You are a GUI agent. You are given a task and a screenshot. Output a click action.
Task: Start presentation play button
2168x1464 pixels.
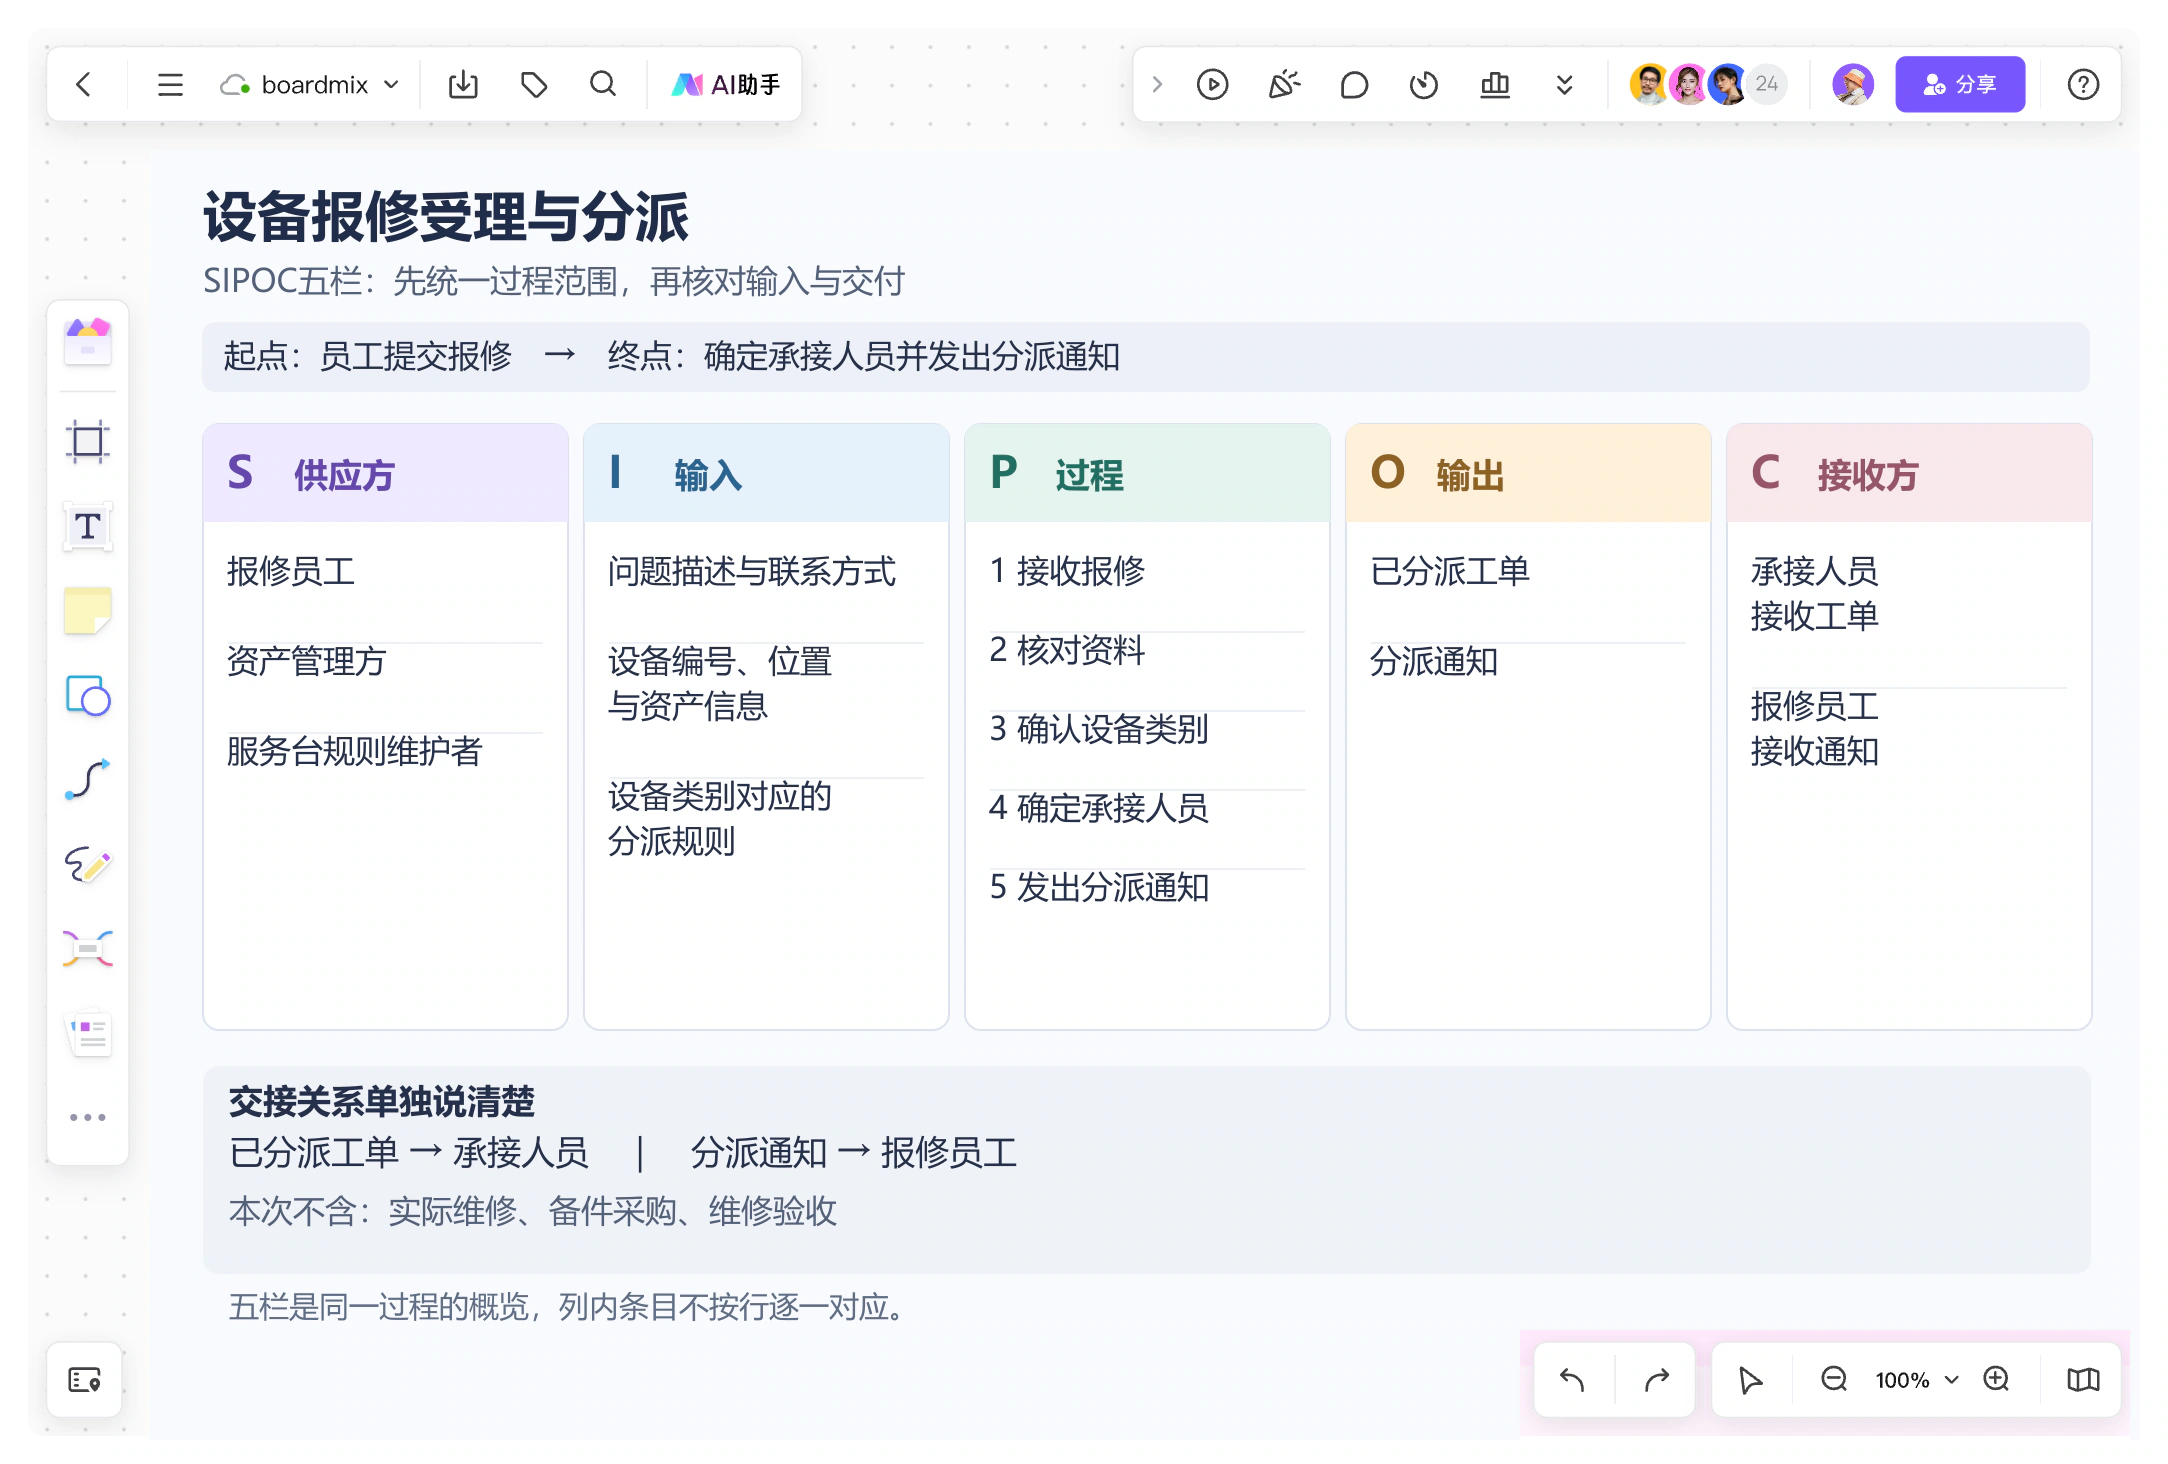point(1212,85)
